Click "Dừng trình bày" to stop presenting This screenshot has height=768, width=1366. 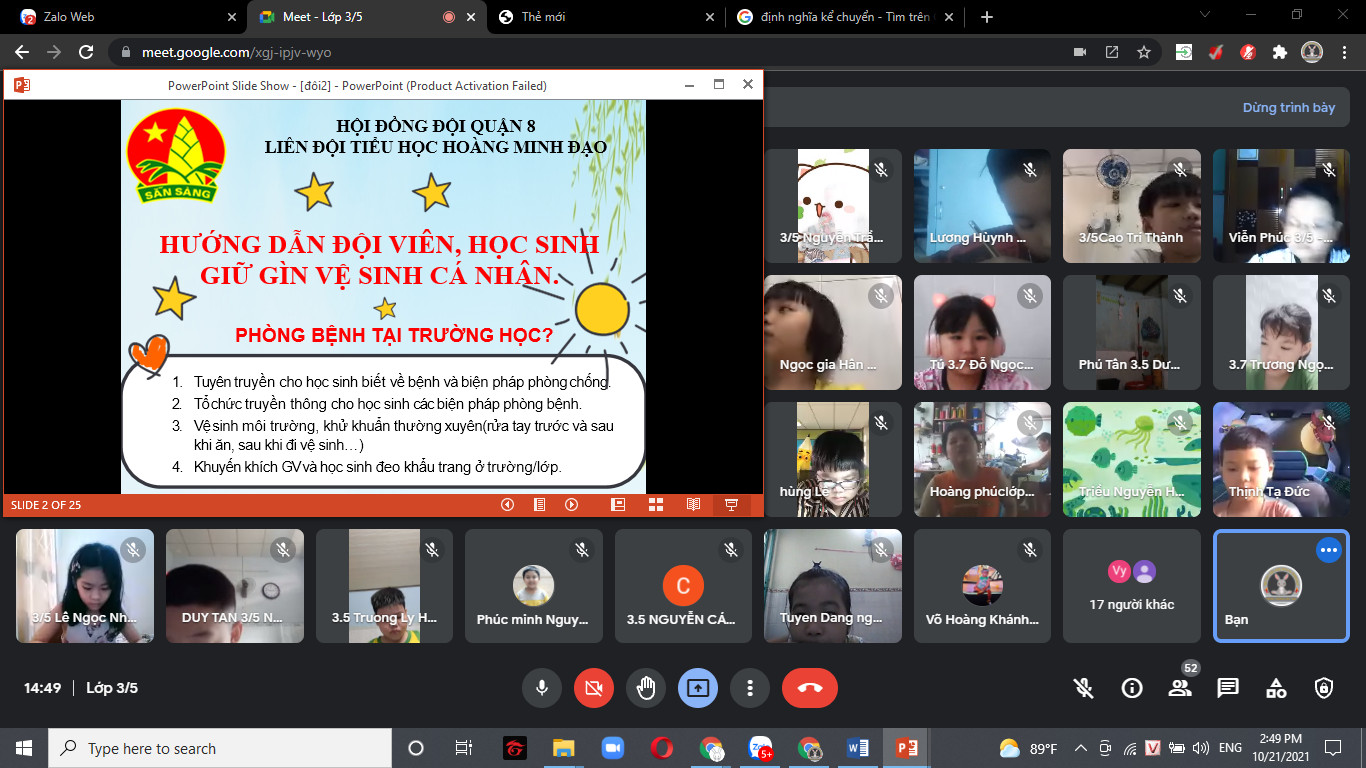point(1288,108)
